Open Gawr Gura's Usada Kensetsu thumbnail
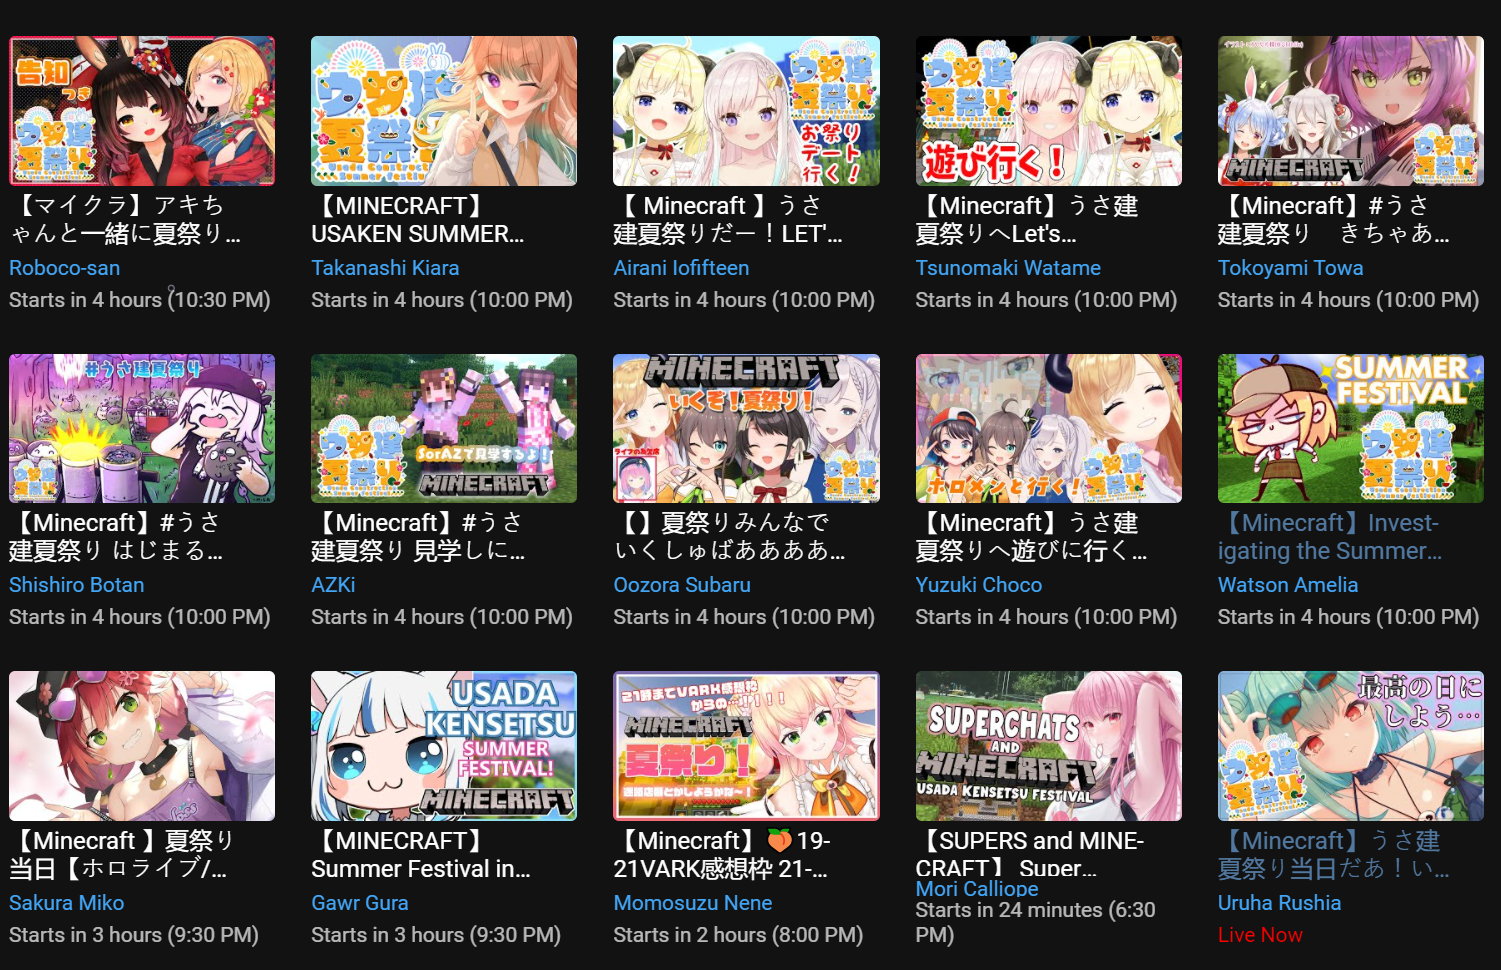The height and width of the screenshot is (970, 1501). (444, 746)
